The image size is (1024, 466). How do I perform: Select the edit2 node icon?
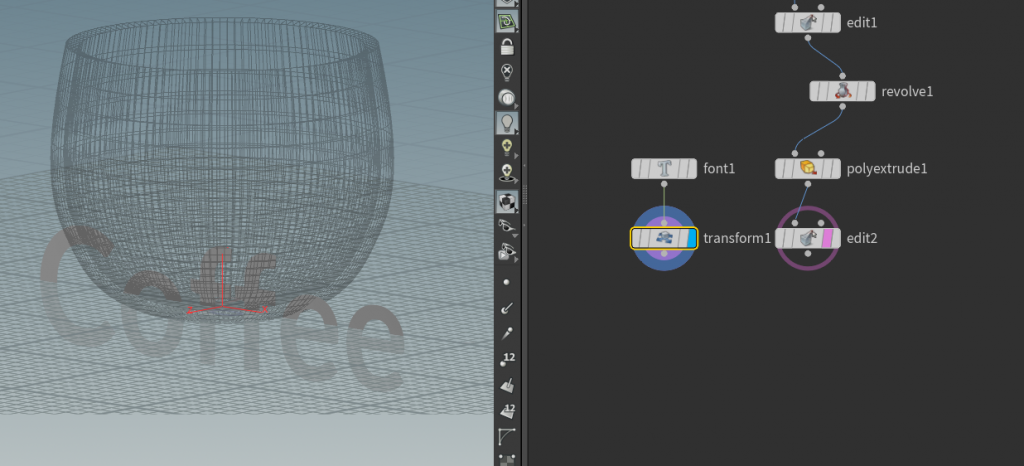[x=808, y=238]
